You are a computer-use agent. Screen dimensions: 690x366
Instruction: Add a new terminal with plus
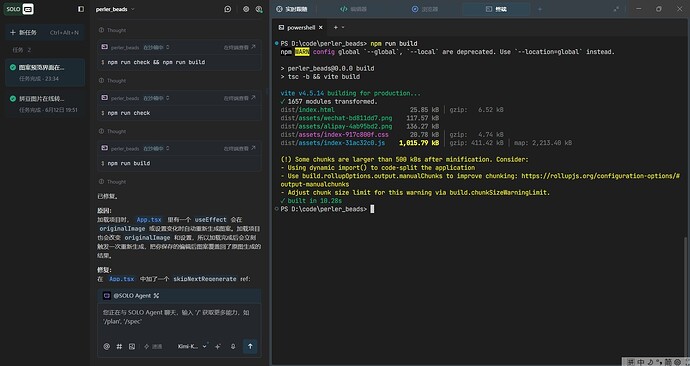[335, 27]
